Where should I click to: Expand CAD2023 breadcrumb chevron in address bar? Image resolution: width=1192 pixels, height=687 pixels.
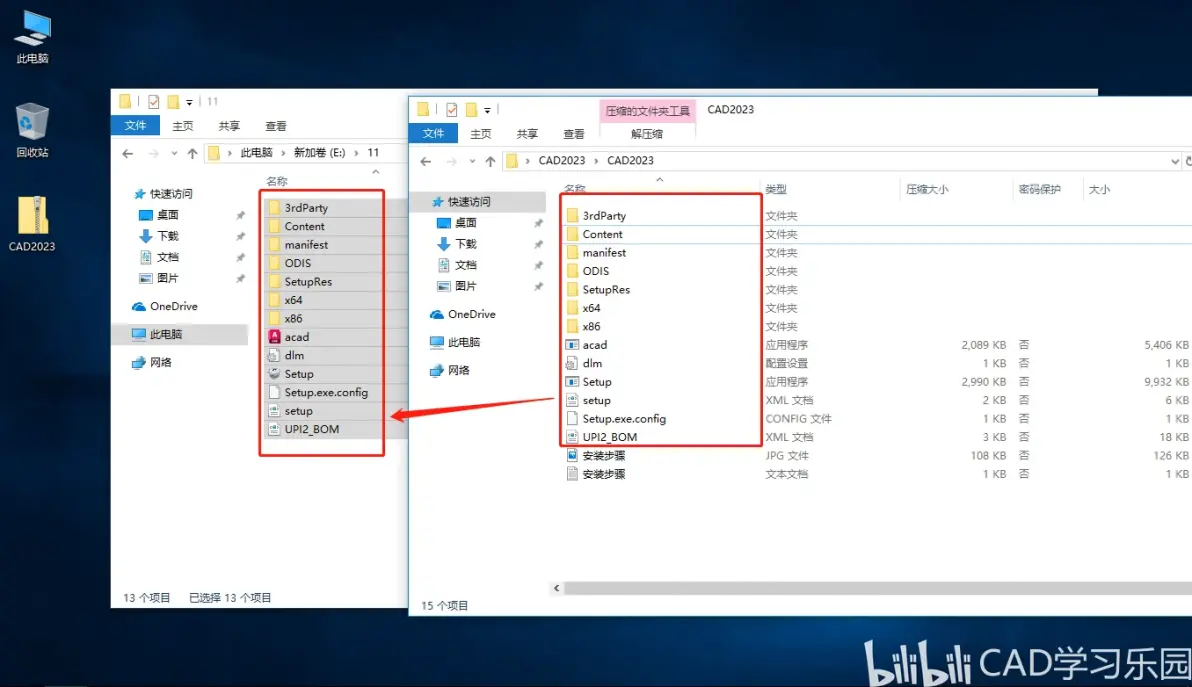(x=596, y=161)
